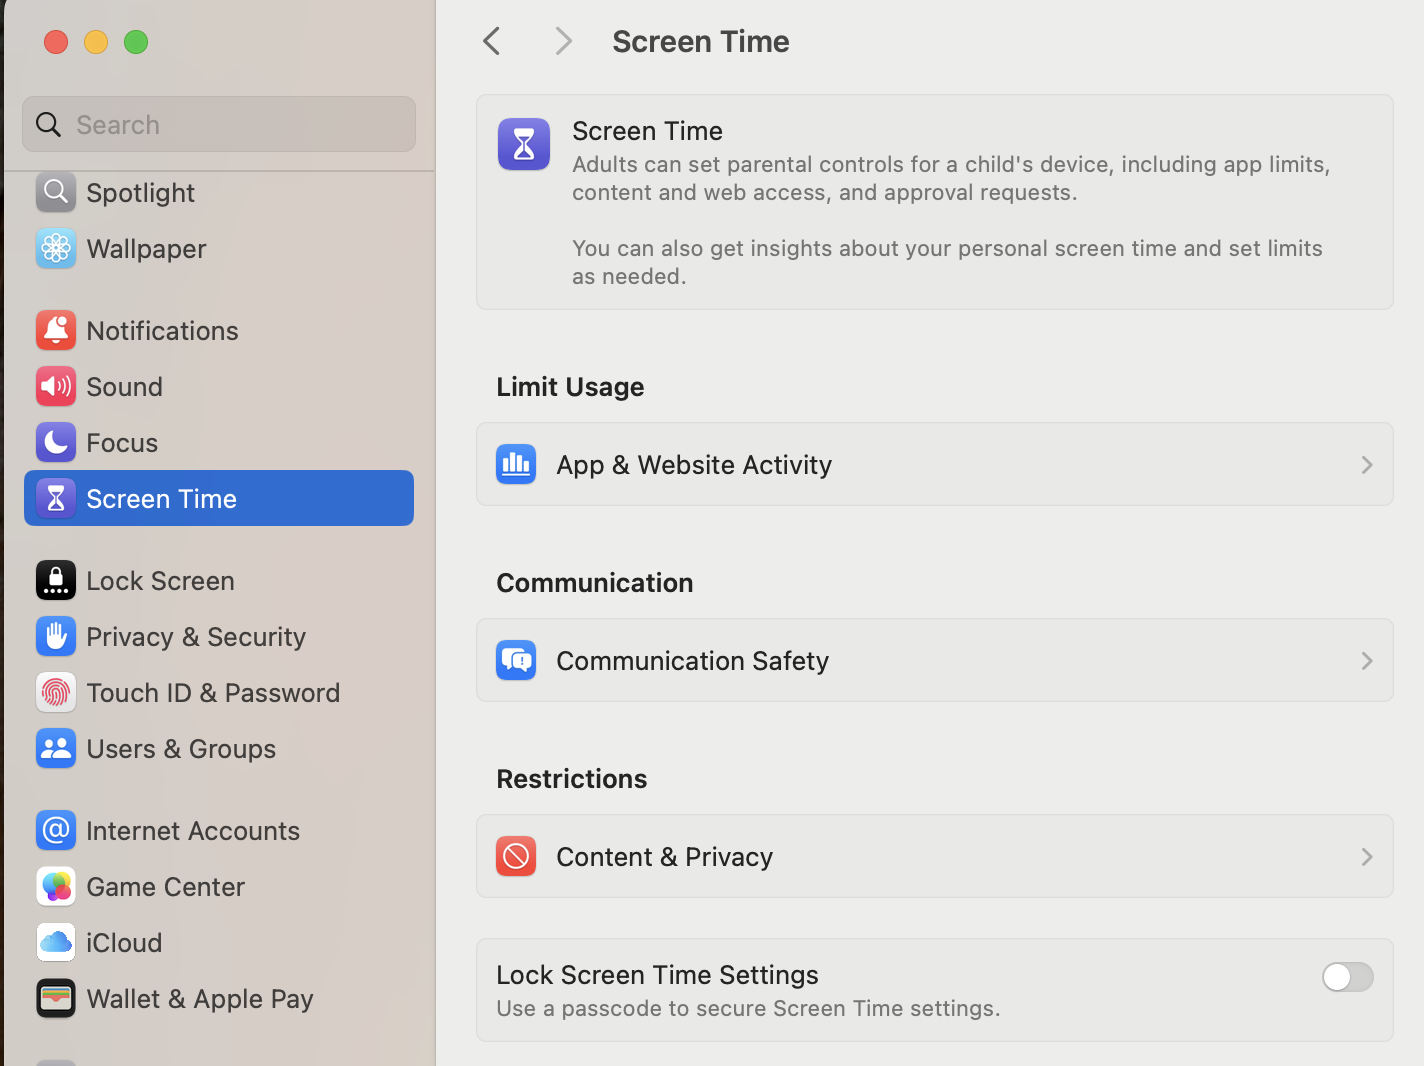Click the Privacy & Security hand icon
This screenshot has width=1424, height=1066.
pyautogui.click(x=56, y=636)
